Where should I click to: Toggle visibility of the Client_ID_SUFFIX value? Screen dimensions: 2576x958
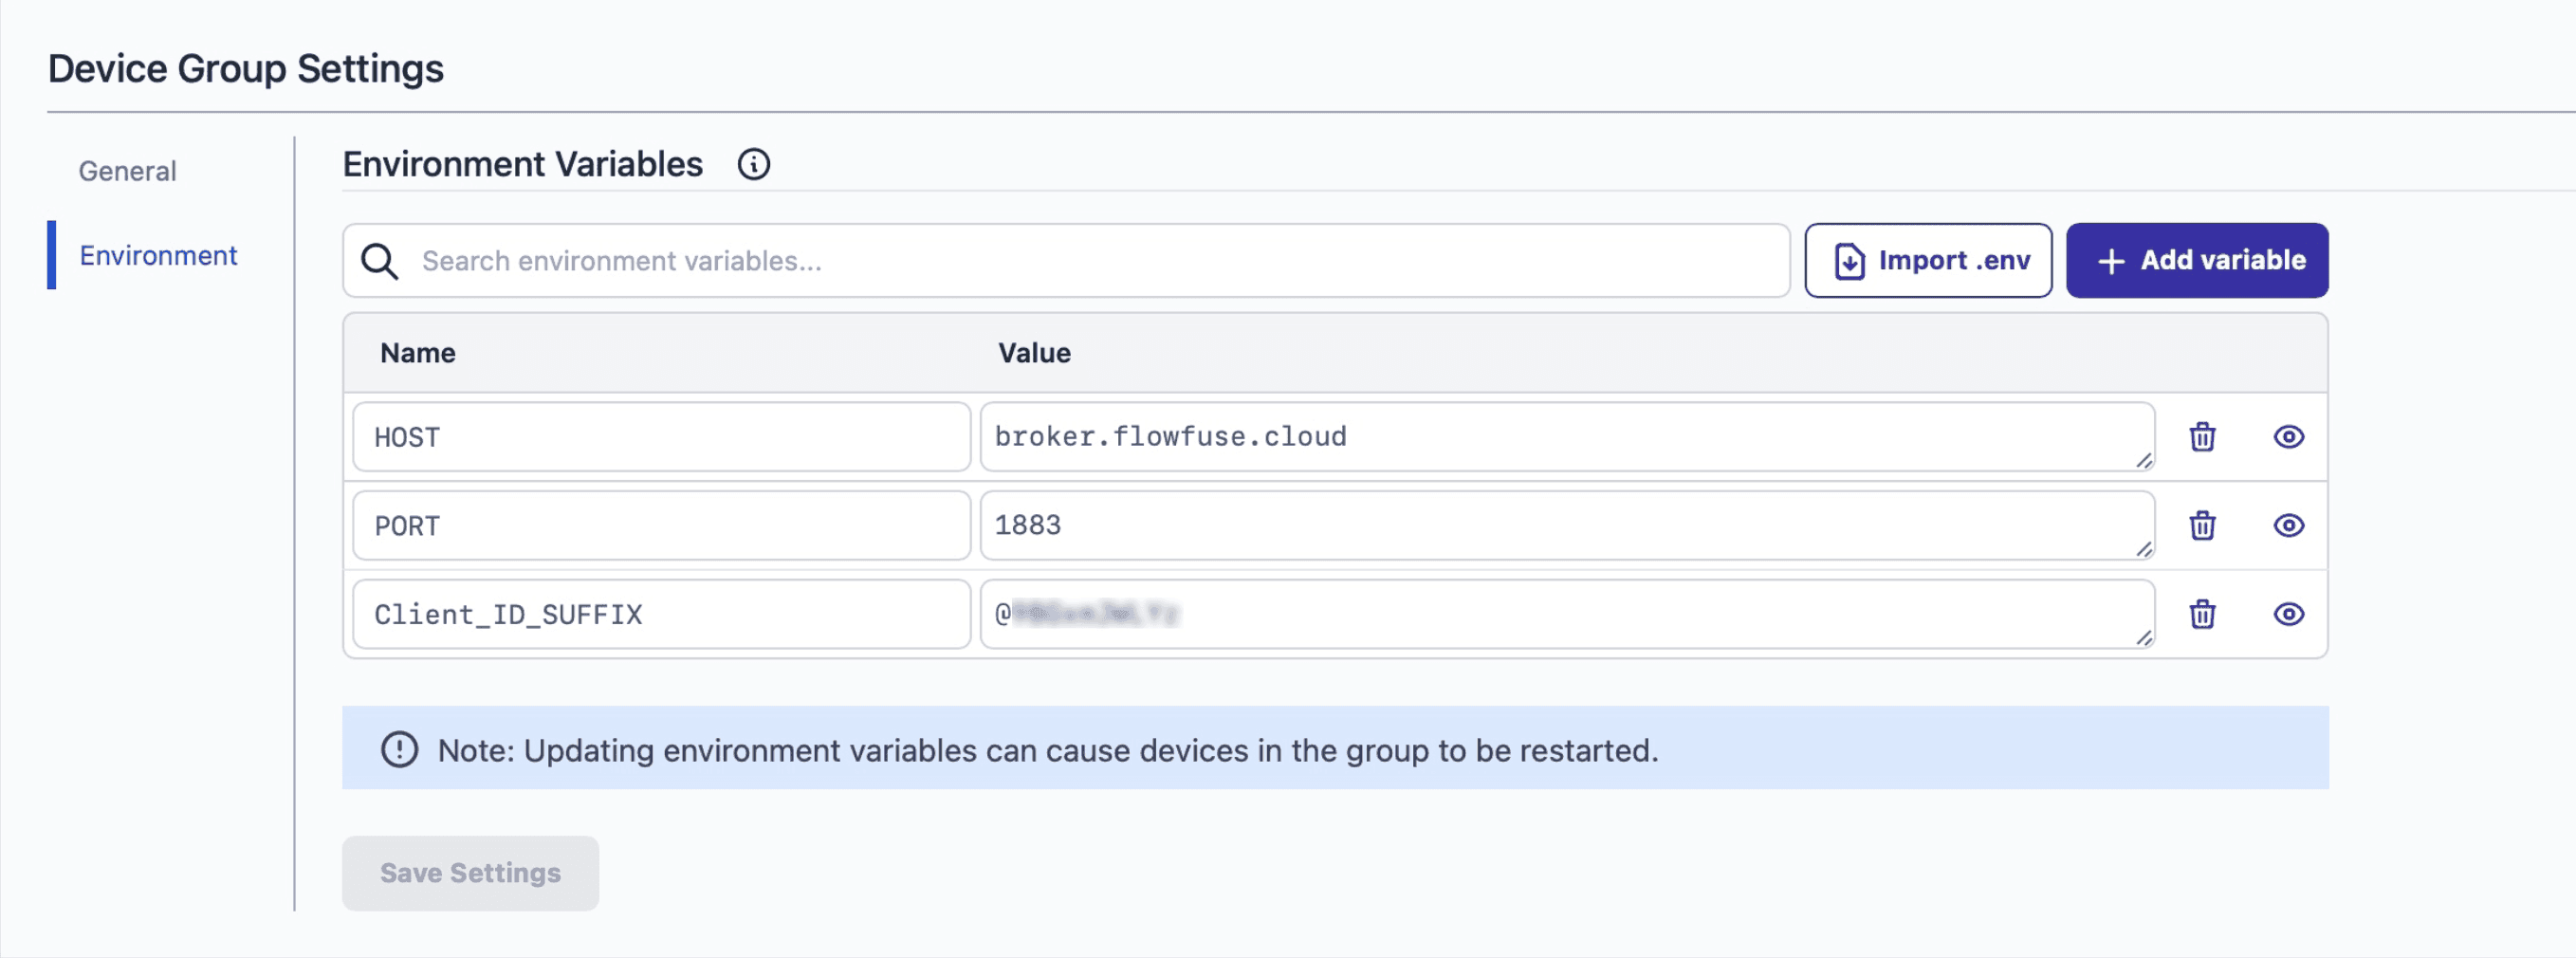coord(2290,614)
